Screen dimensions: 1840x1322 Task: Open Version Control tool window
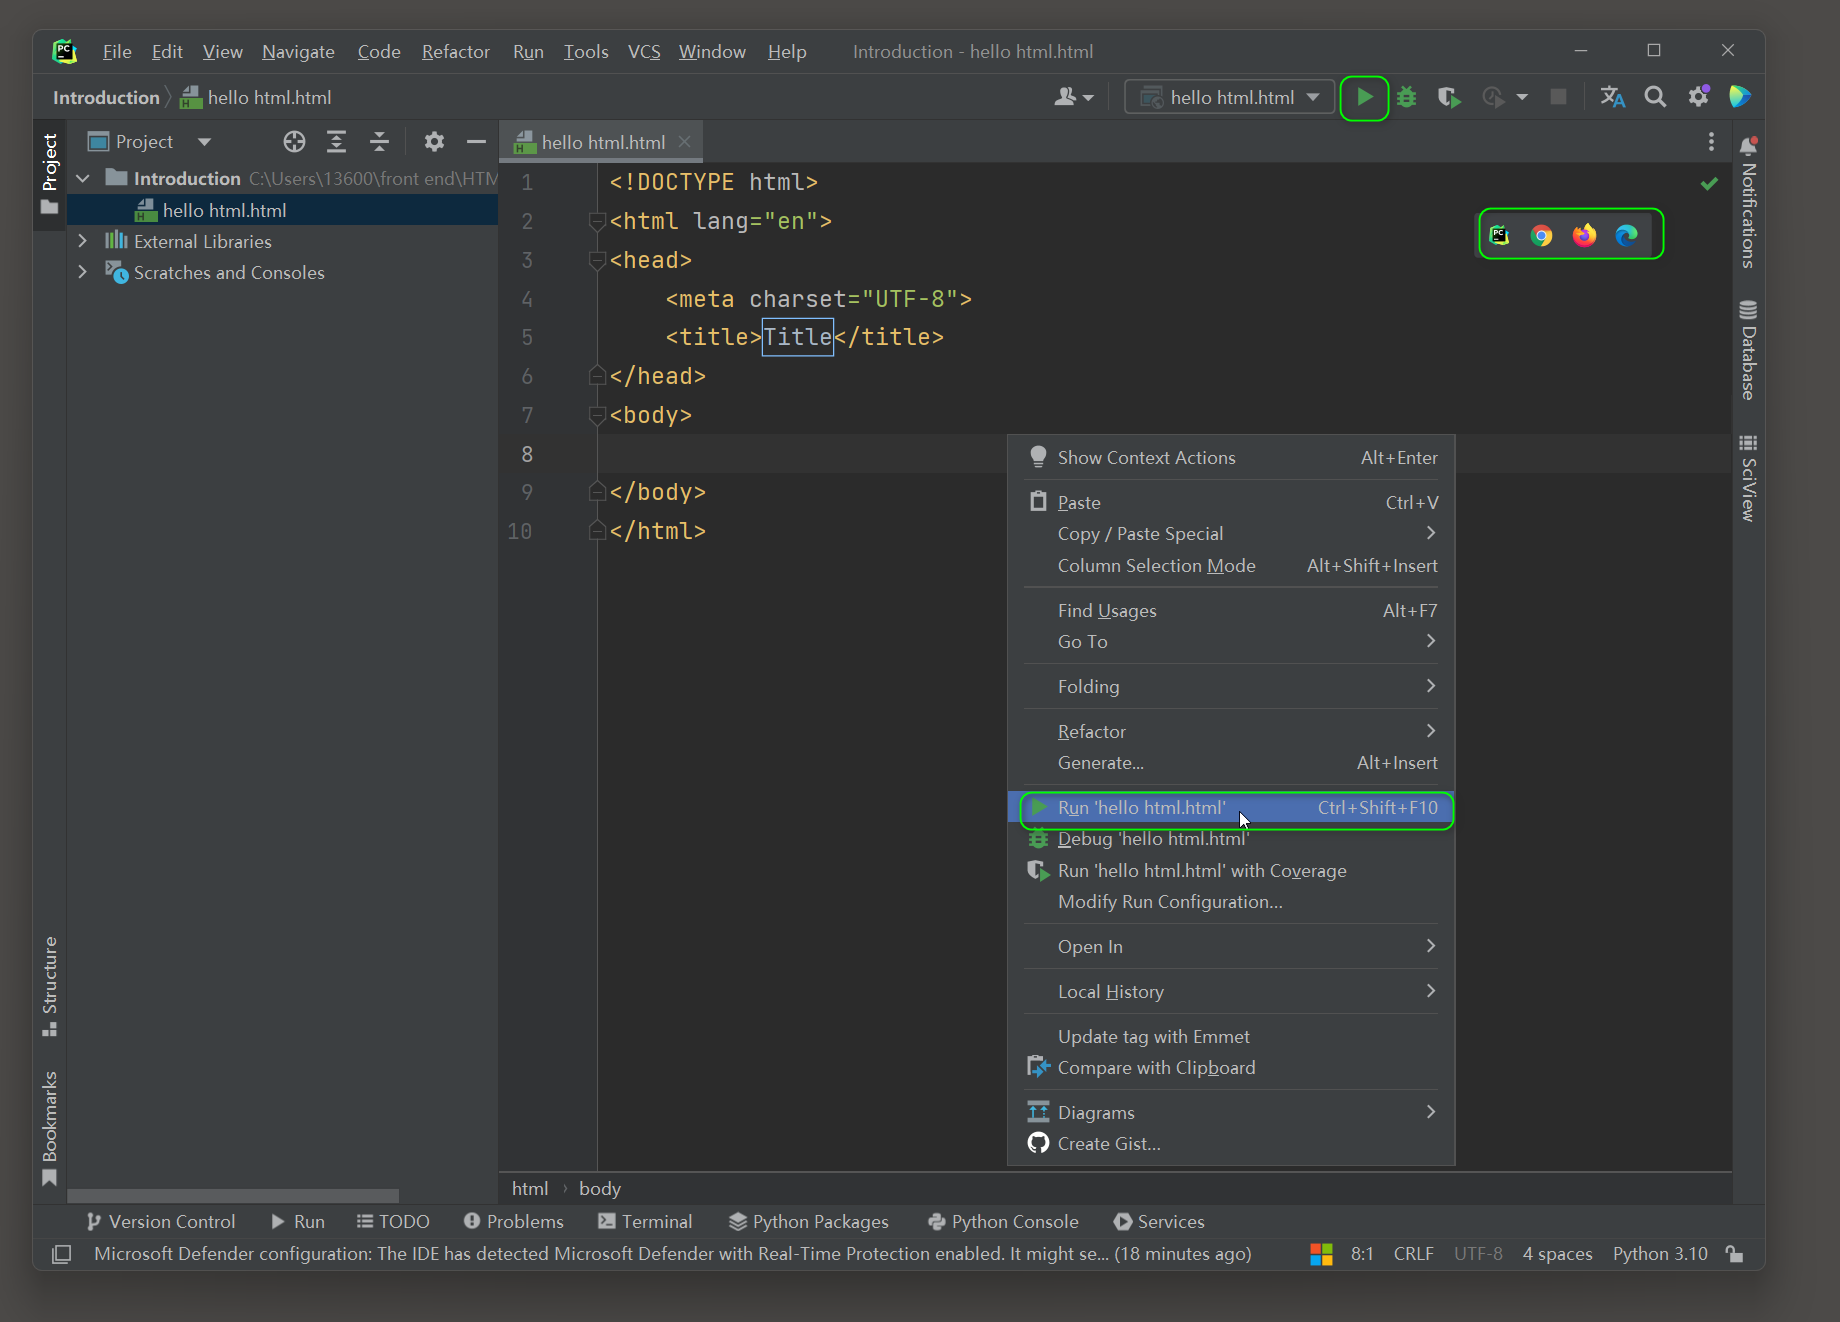(161, 1222)
